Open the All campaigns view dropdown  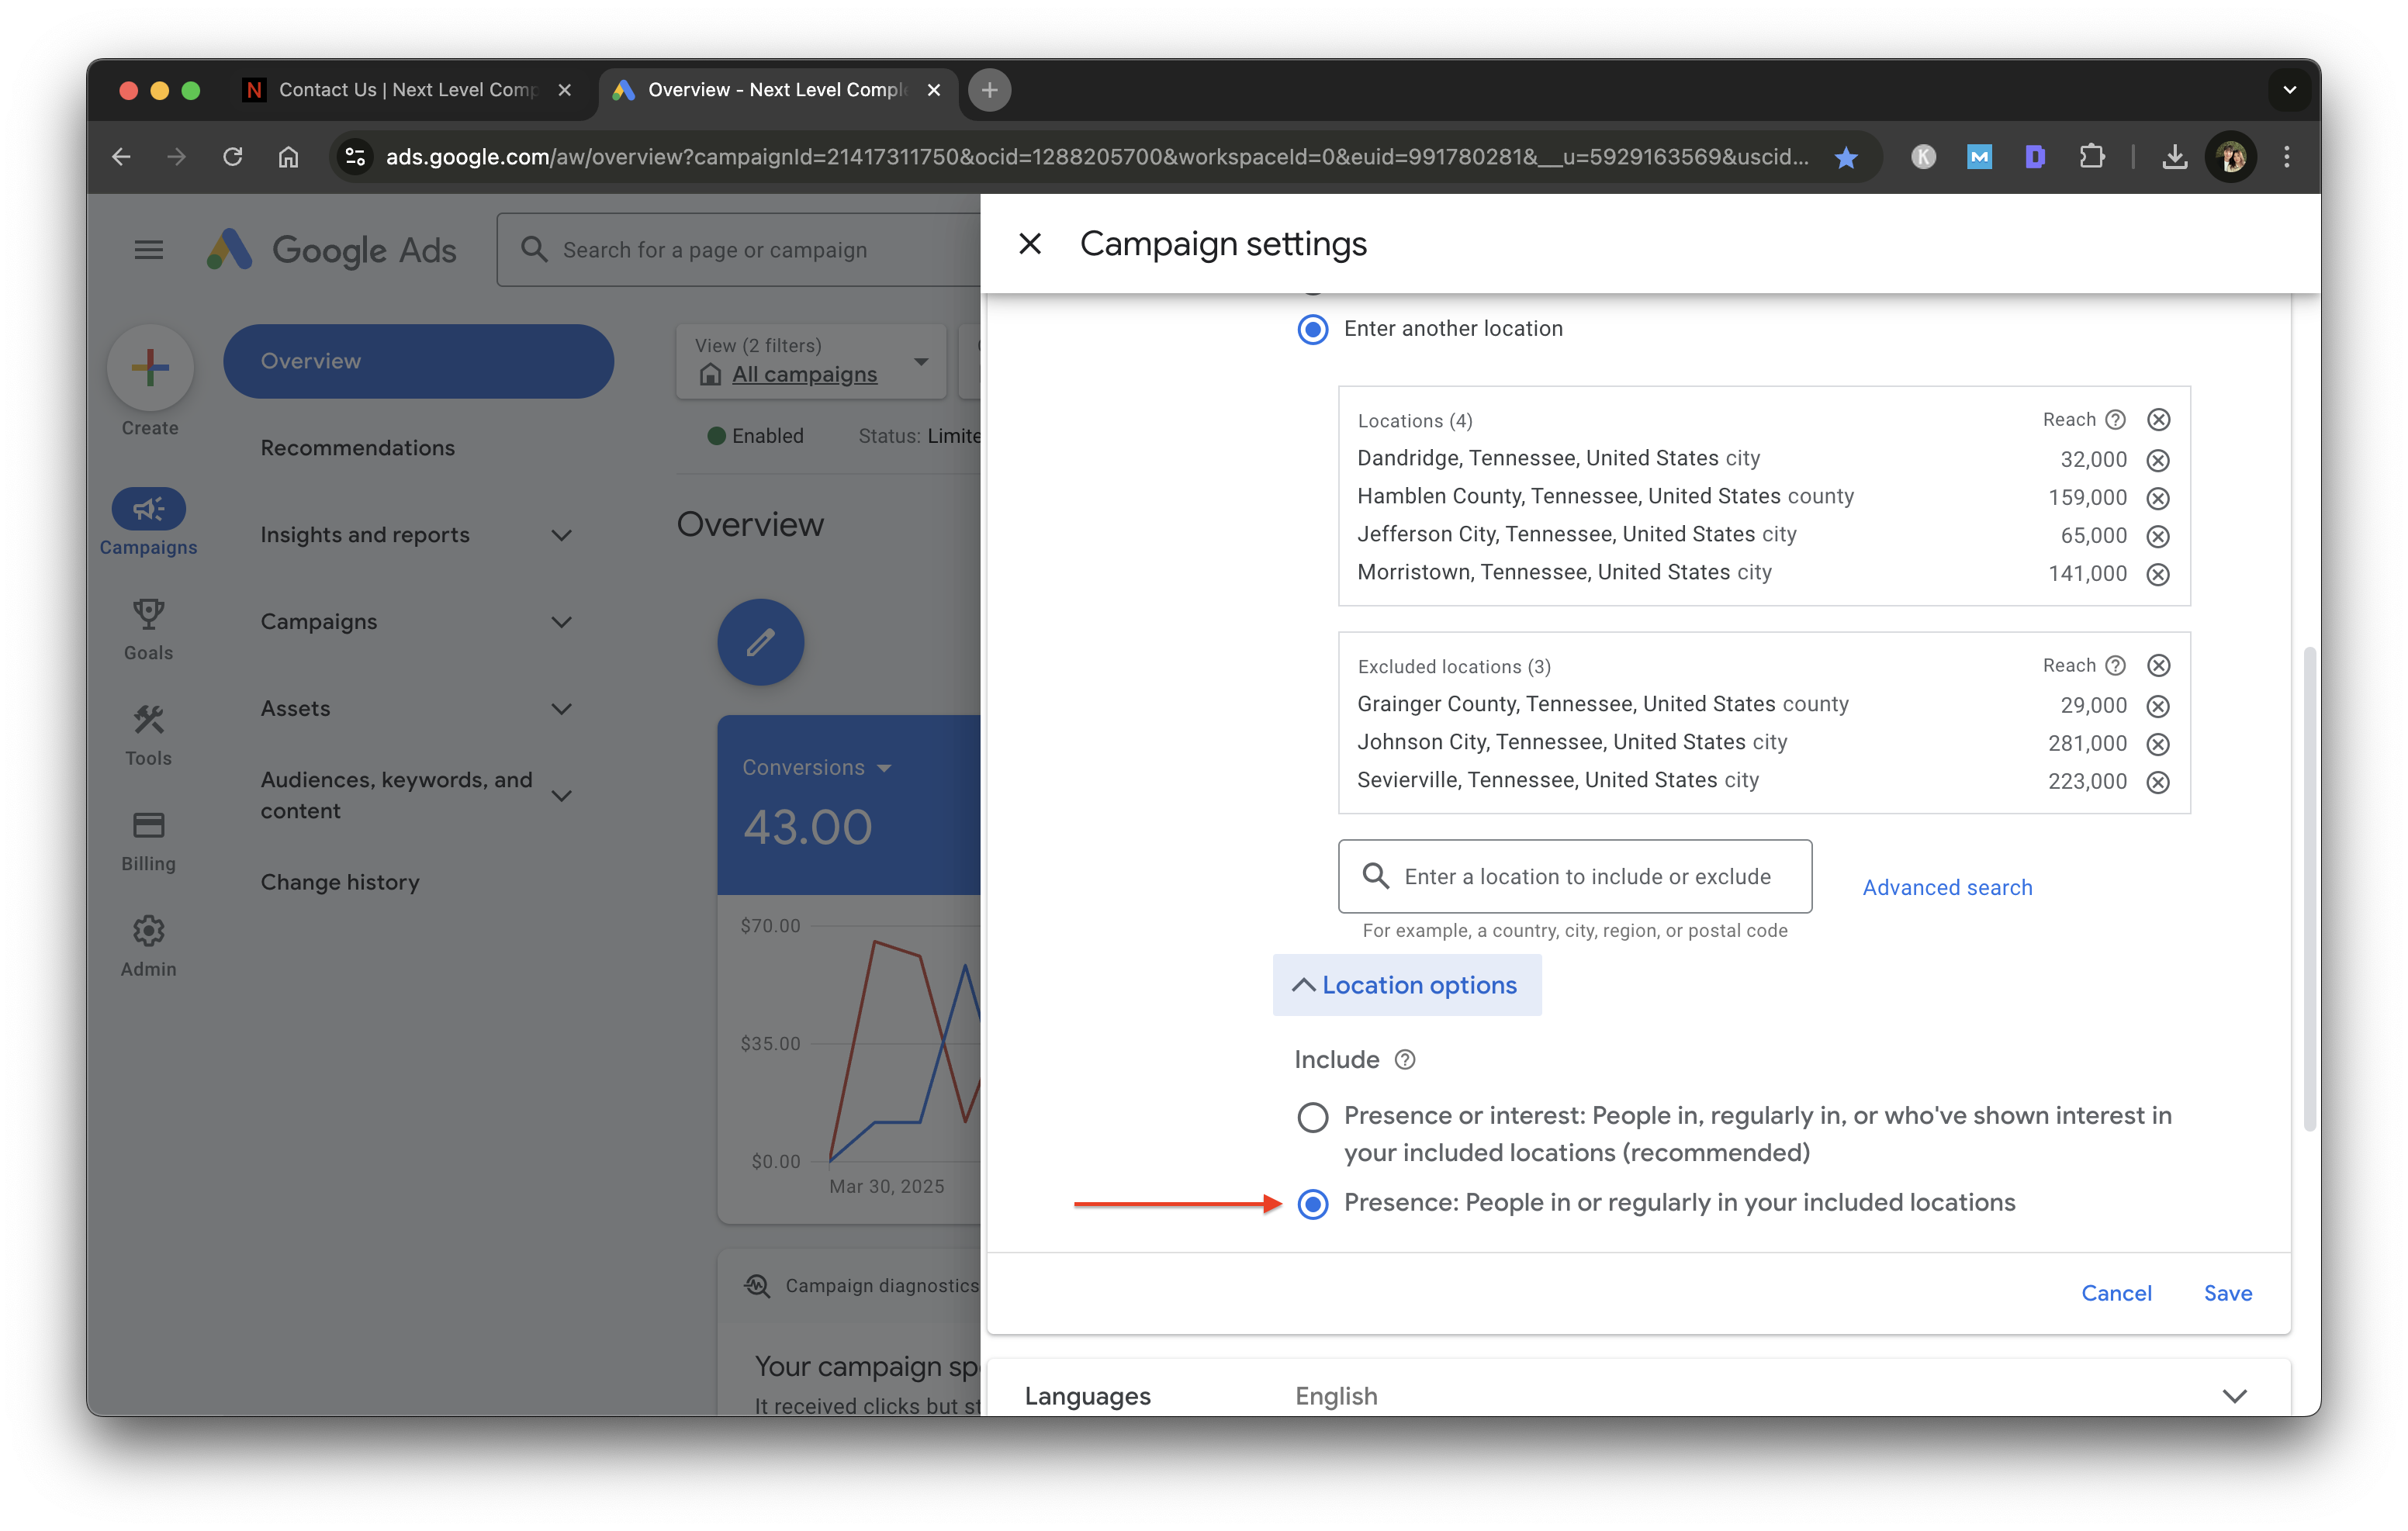point(811,361)
